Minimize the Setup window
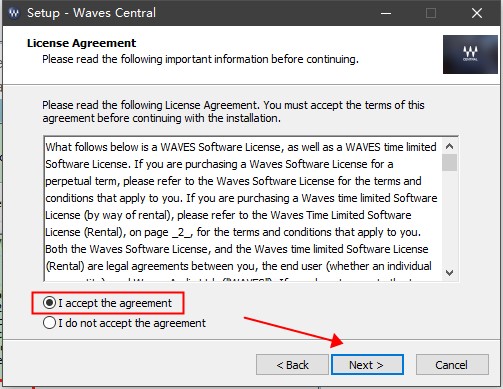 click(386, 13)
